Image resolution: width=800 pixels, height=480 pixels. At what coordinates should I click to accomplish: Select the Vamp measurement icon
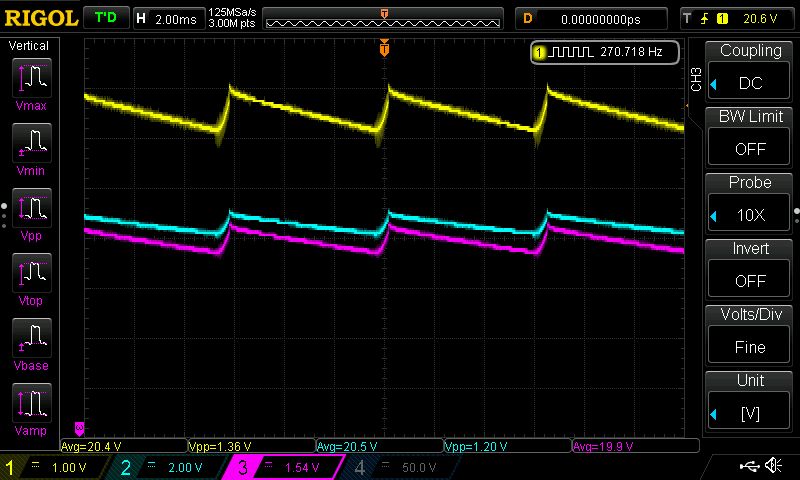click(x=32, y=403)
